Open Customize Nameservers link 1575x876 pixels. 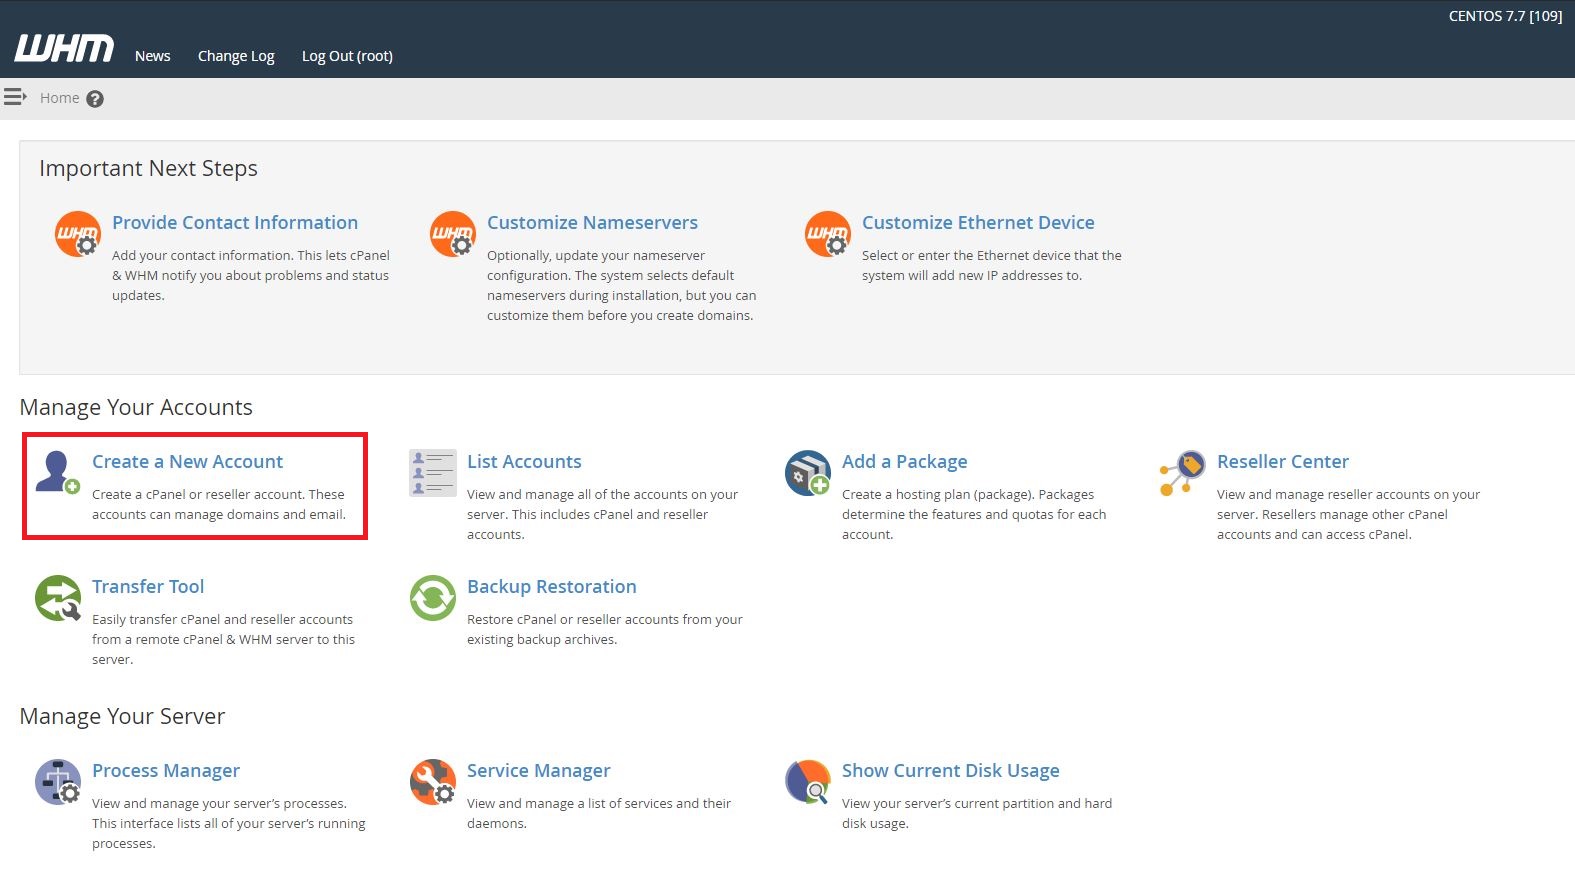592,223
